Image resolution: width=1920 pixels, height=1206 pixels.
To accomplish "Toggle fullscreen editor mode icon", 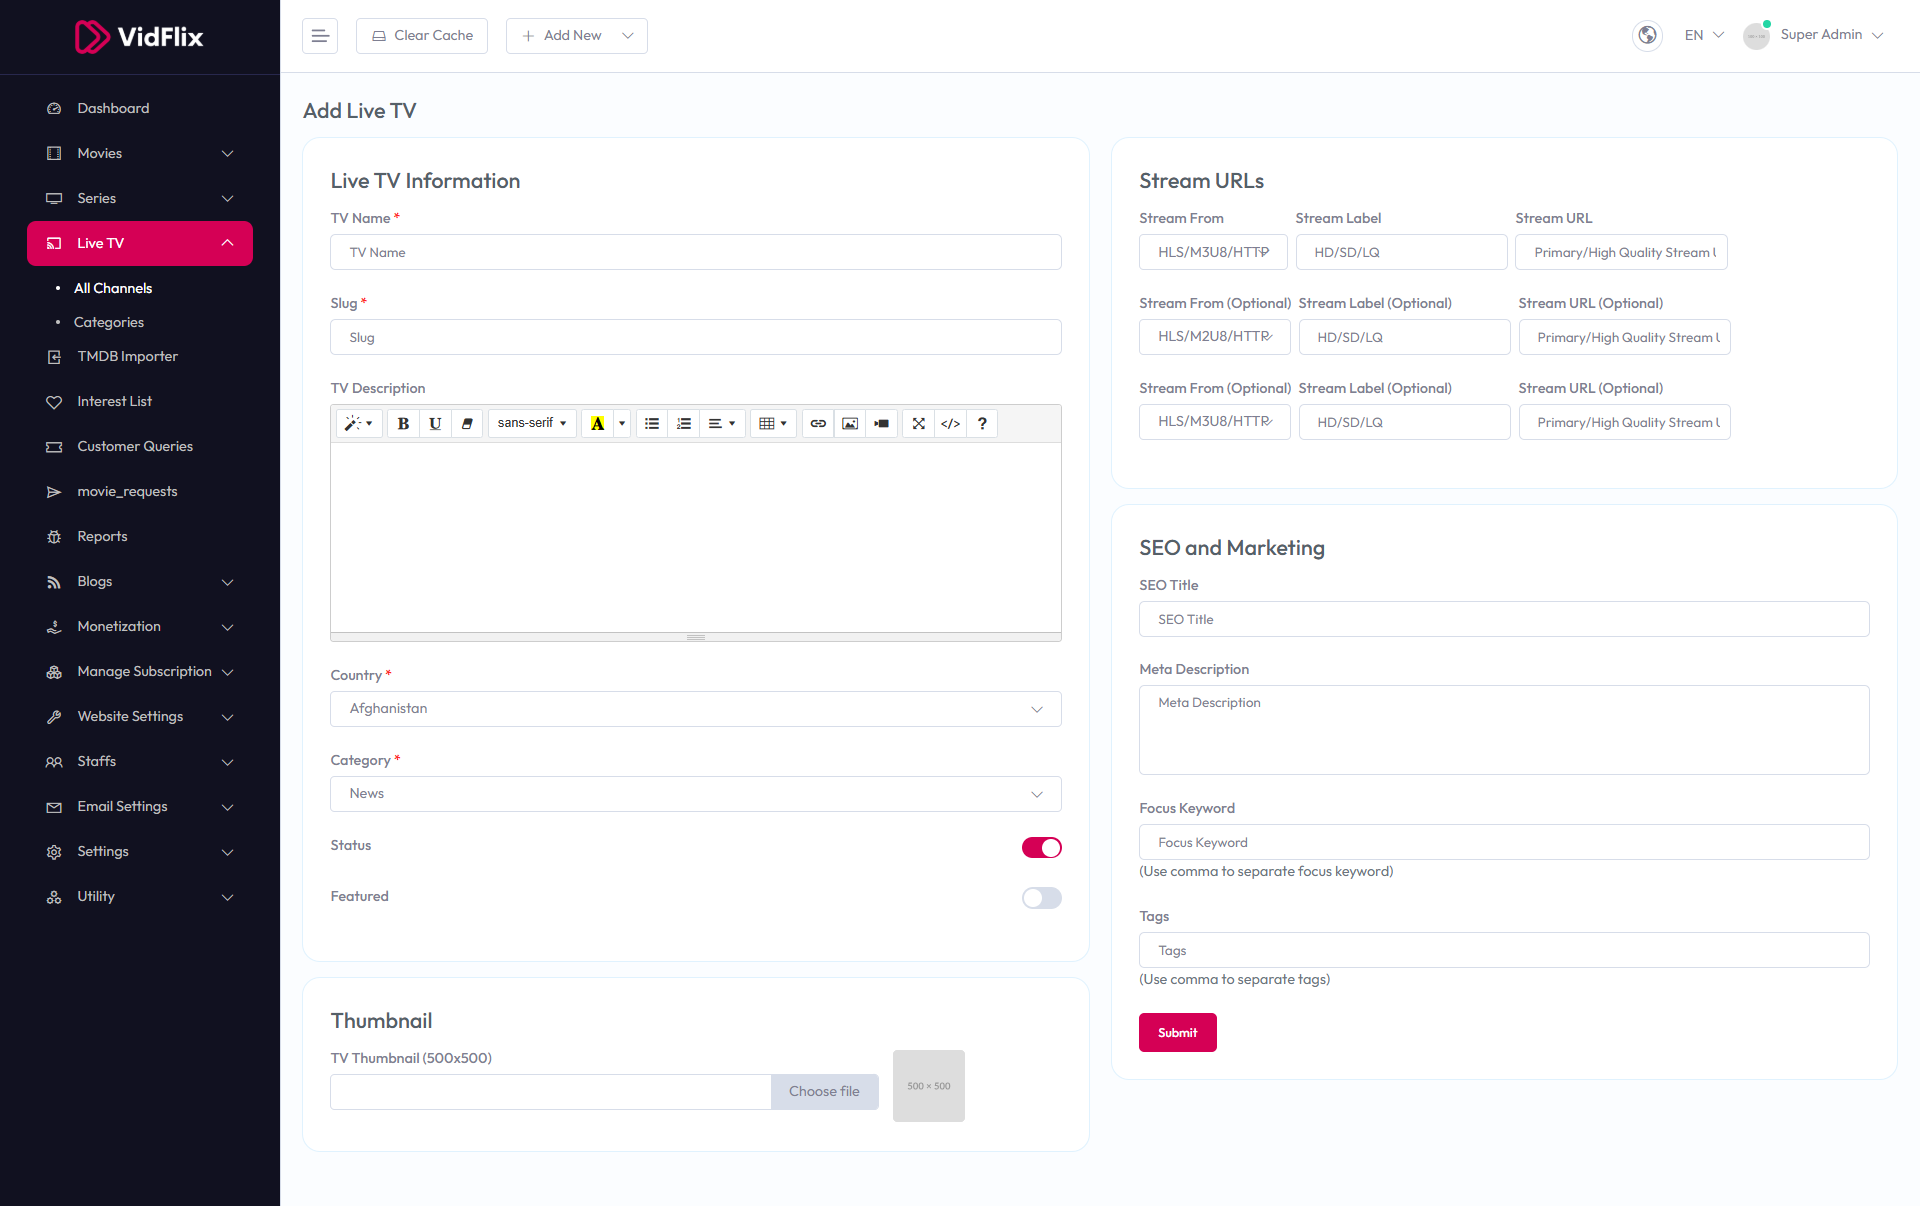I will [918, 424].
